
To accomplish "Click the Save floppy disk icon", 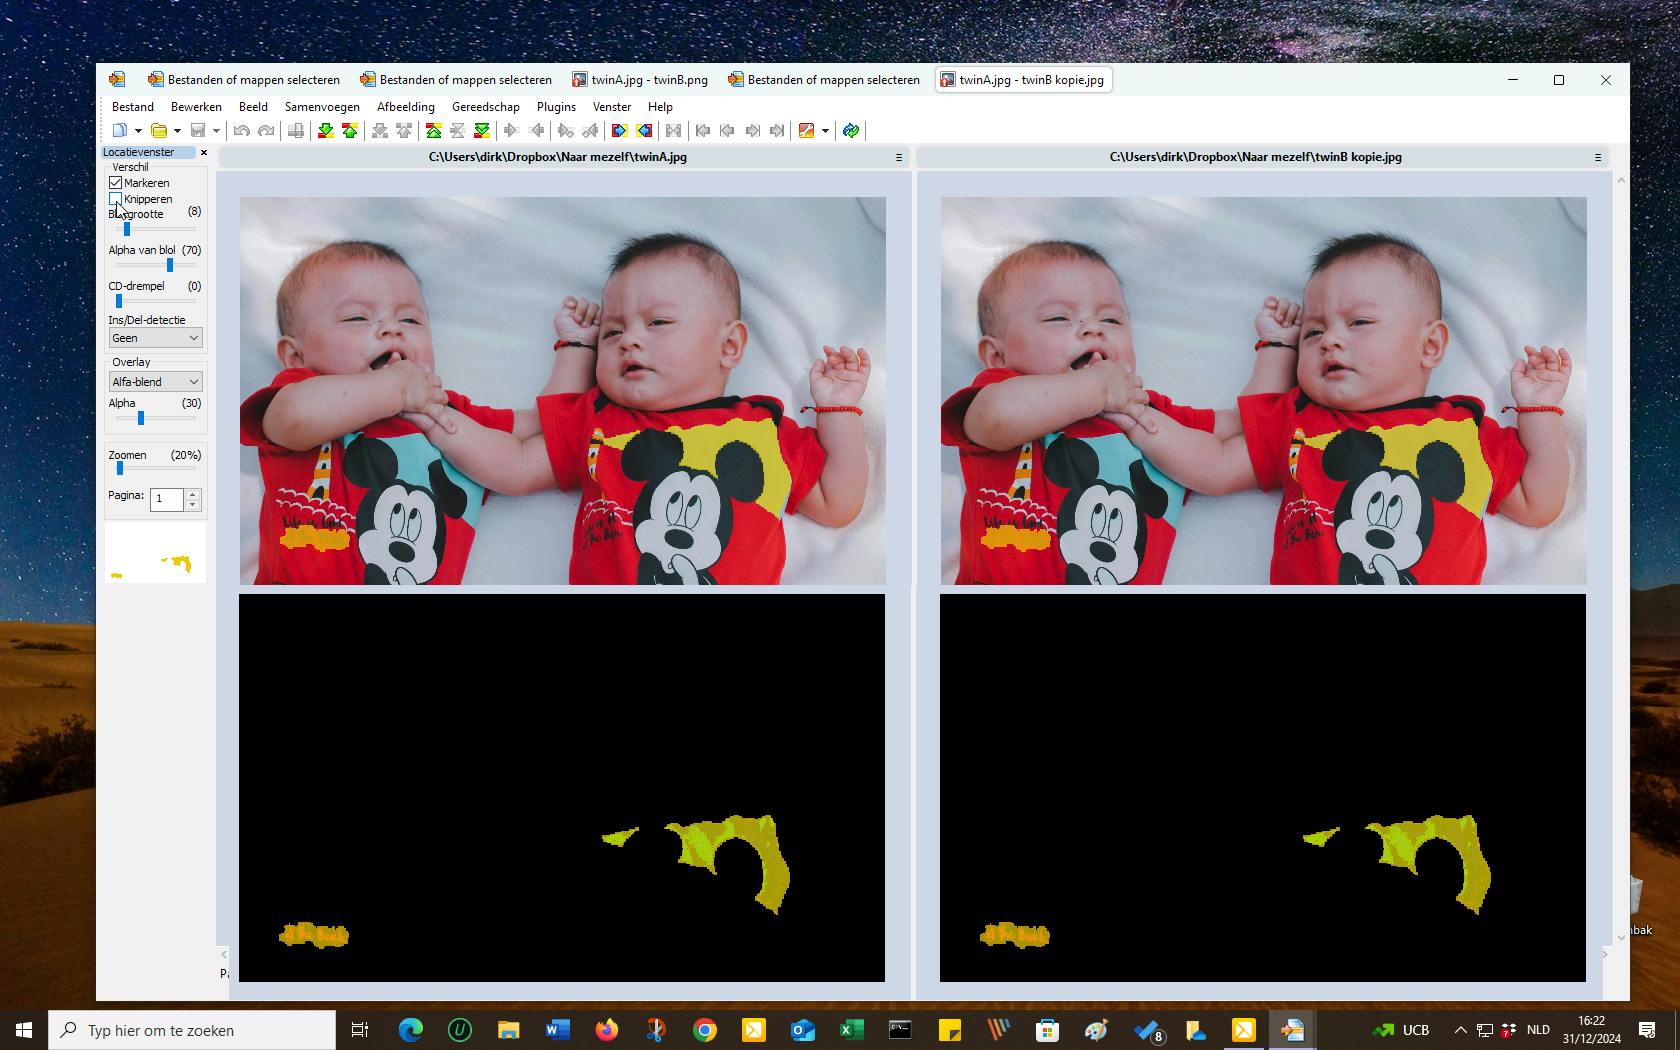I will click(198, 130).
